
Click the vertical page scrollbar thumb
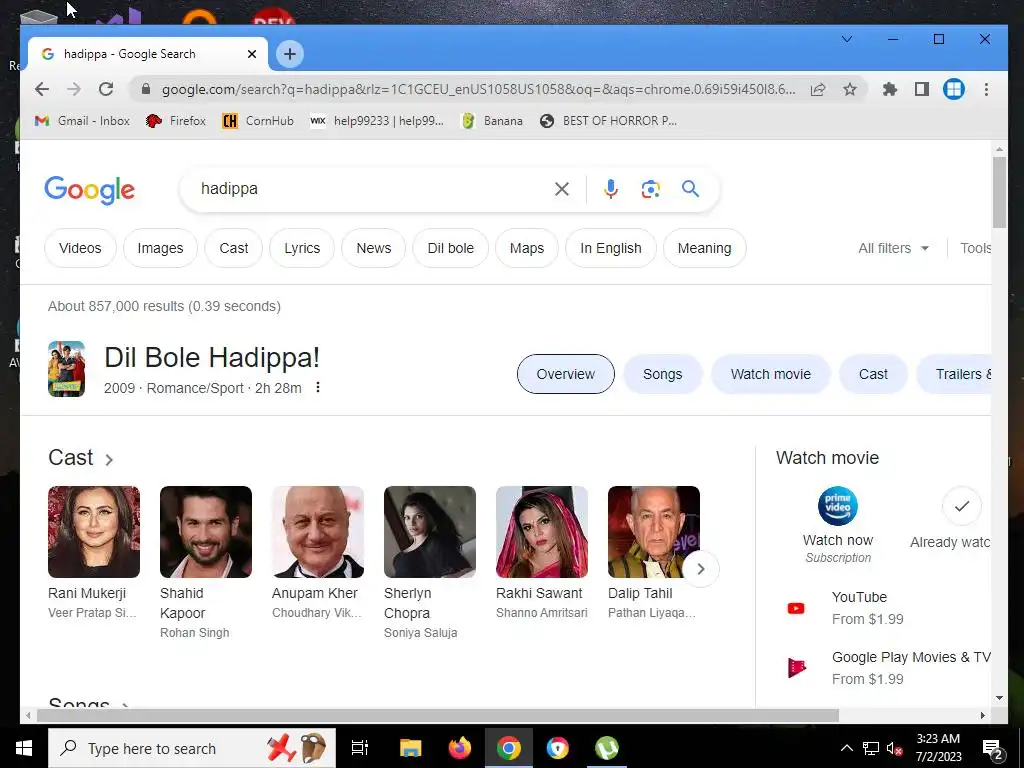pyautogui.click(x=999, y=193)
